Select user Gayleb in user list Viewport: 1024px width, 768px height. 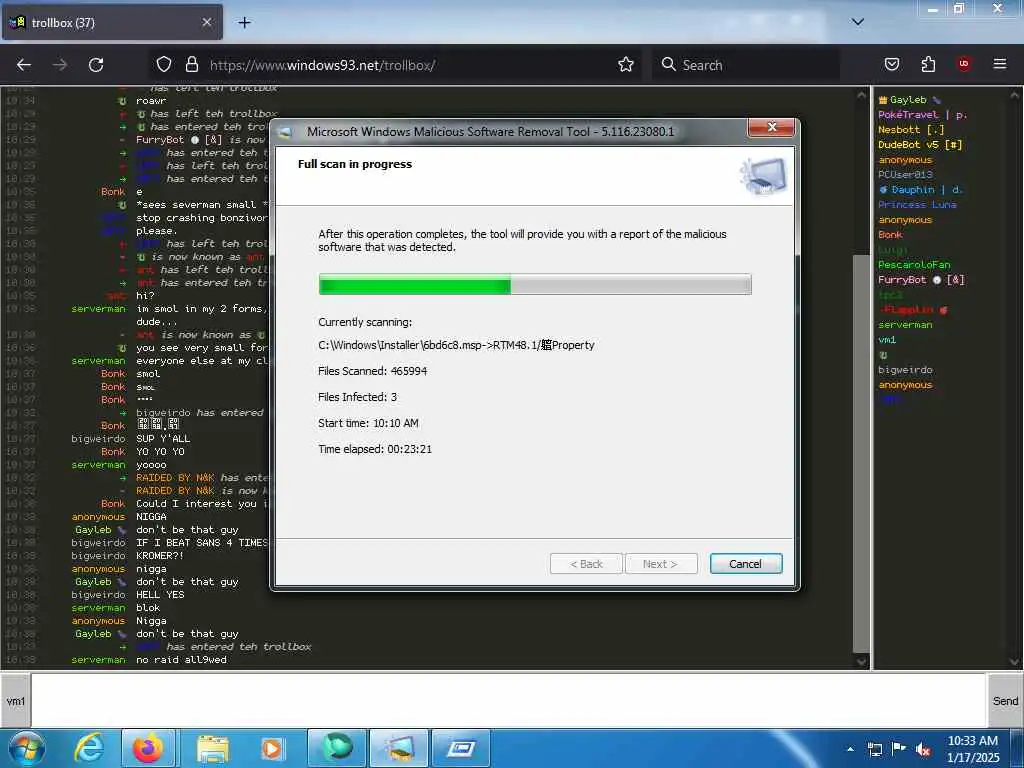click(908, 100)
